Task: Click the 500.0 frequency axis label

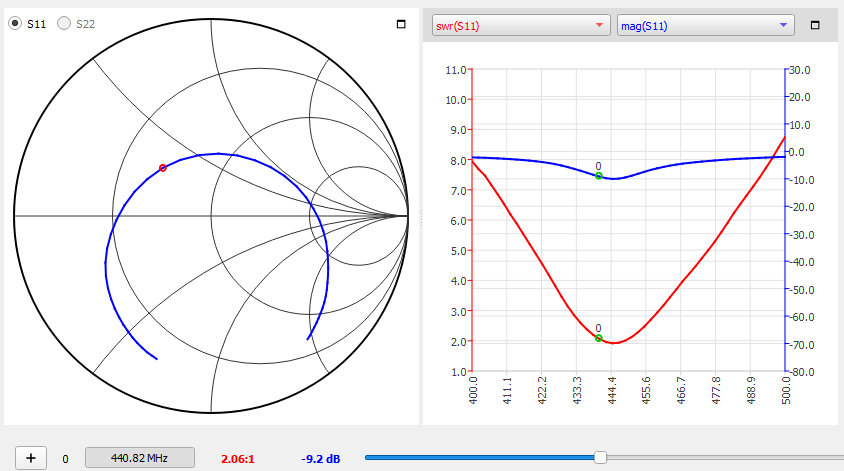Action: click(786, 390)
